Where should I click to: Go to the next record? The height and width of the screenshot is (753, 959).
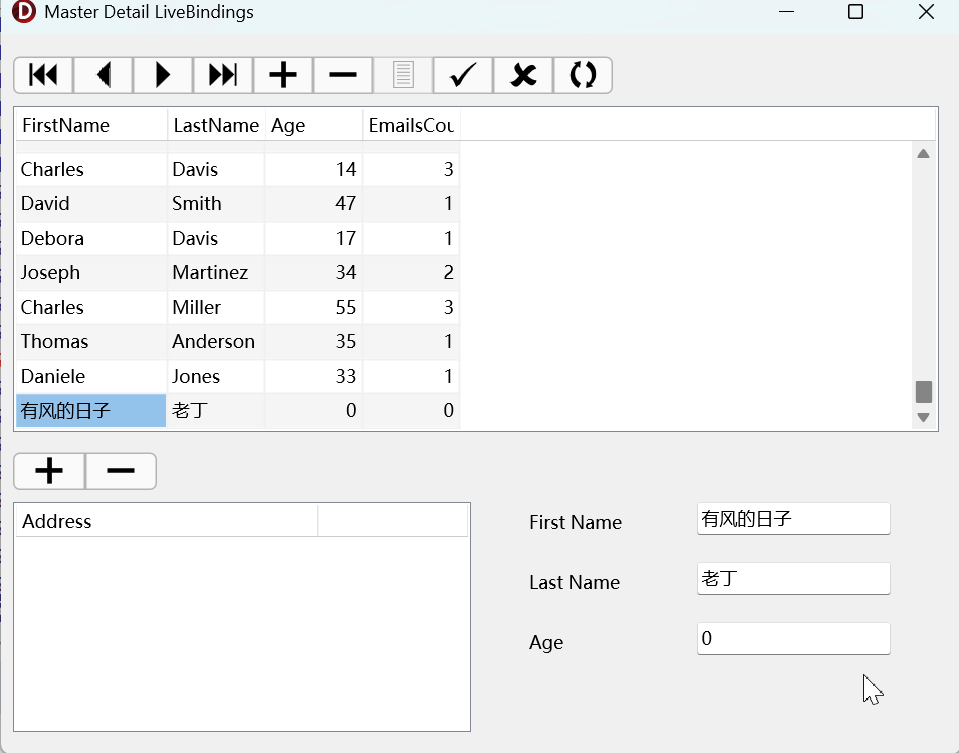pyautogui.click(x=163, y=75)
